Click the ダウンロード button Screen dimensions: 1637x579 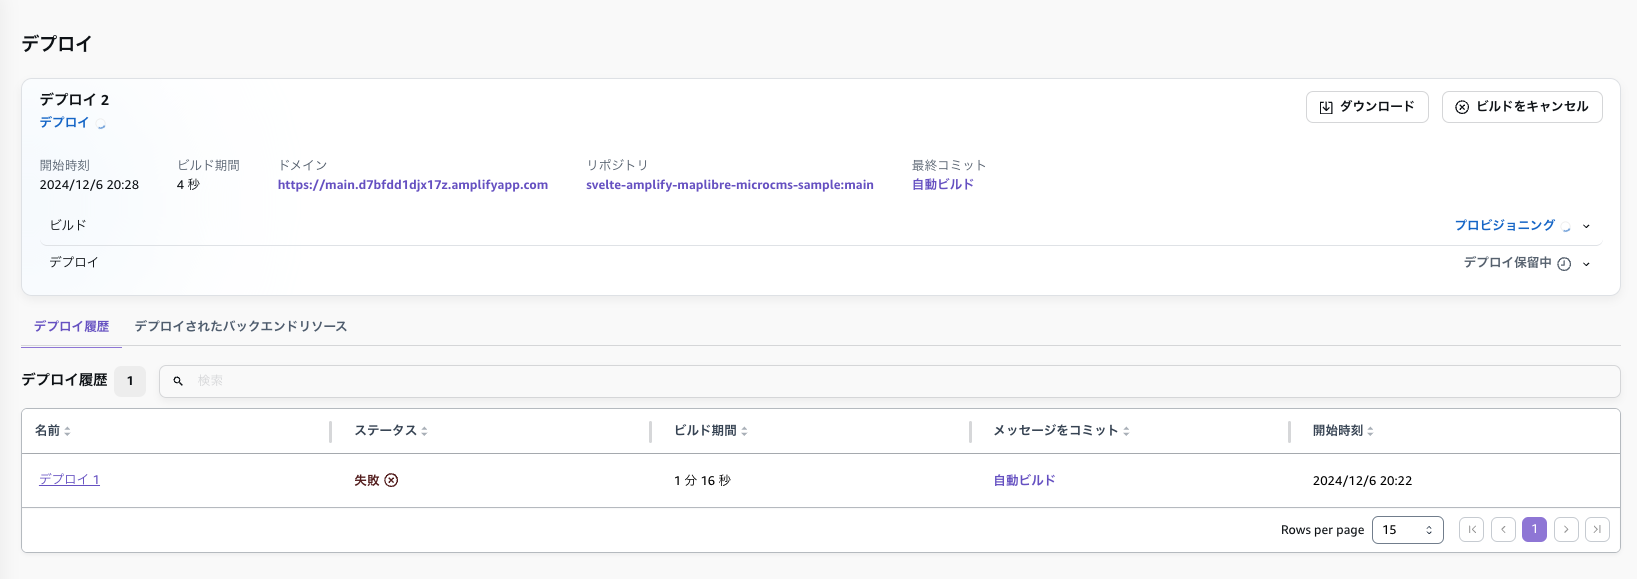(1367, 107)
